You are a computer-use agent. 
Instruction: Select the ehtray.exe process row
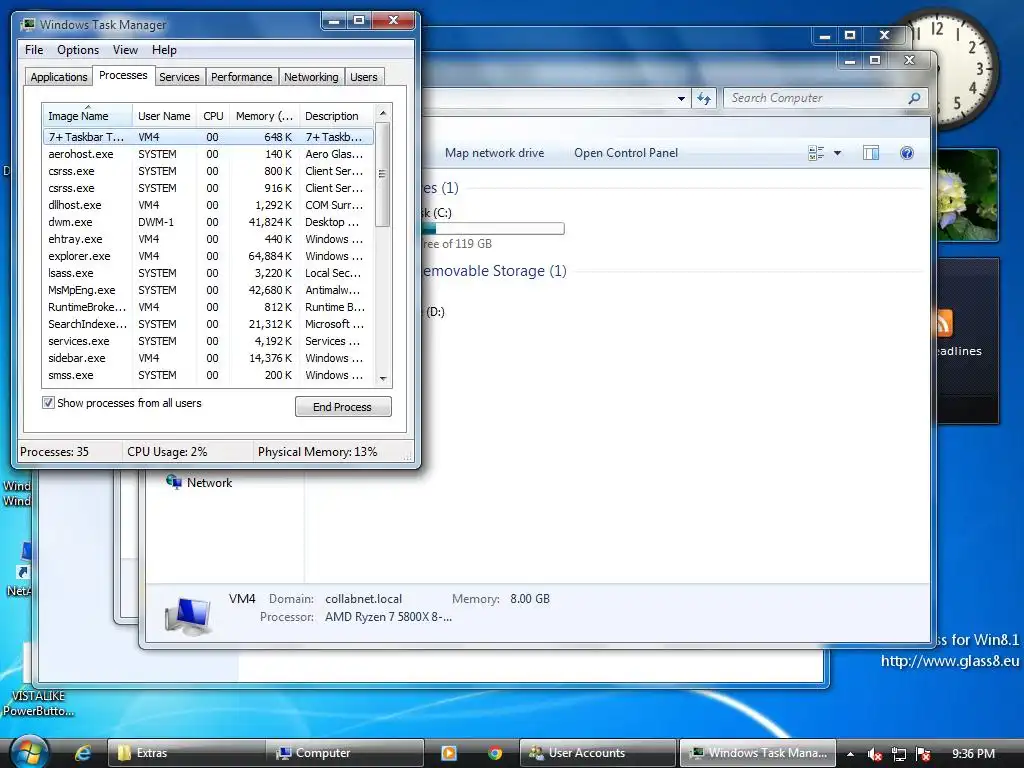(208, 239)
